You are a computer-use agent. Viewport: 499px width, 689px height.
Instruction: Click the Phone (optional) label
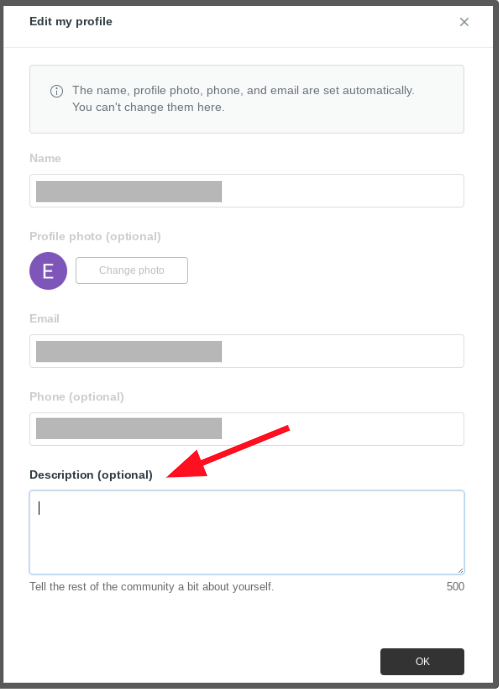(x=76, y=397)
